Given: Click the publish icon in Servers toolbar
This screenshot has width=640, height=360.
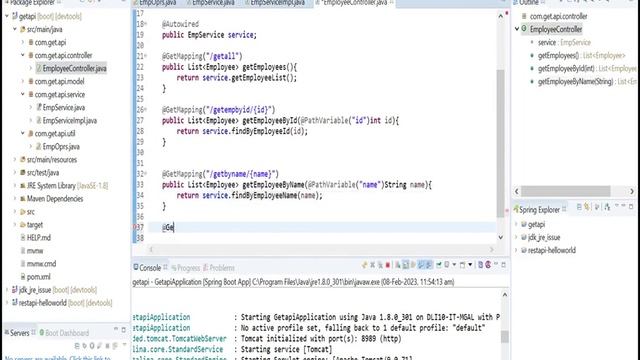Looking at the screenshot, I should [116, 345].
